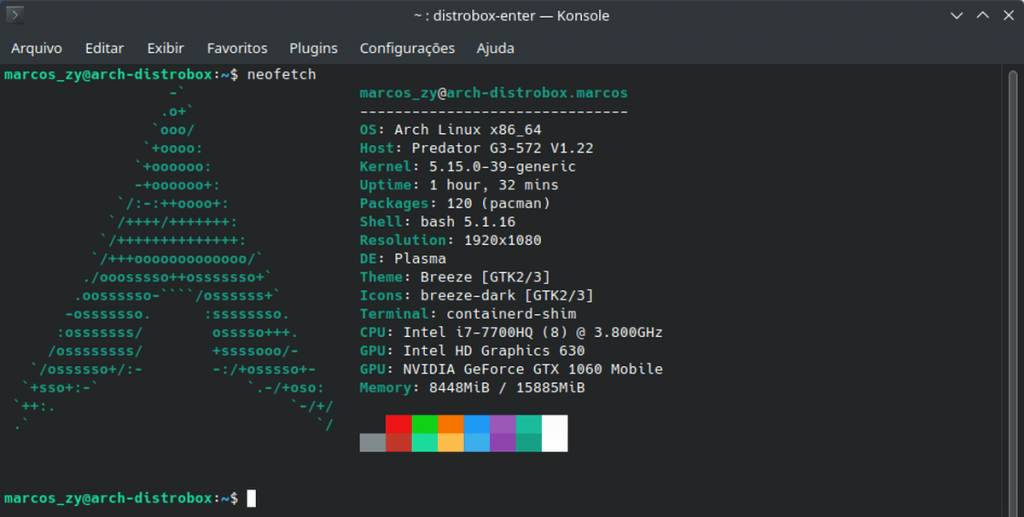Click the cursor at the bottom prompt
The height and width of the screenshot is (517, 1024).
[x=251, y=498]
